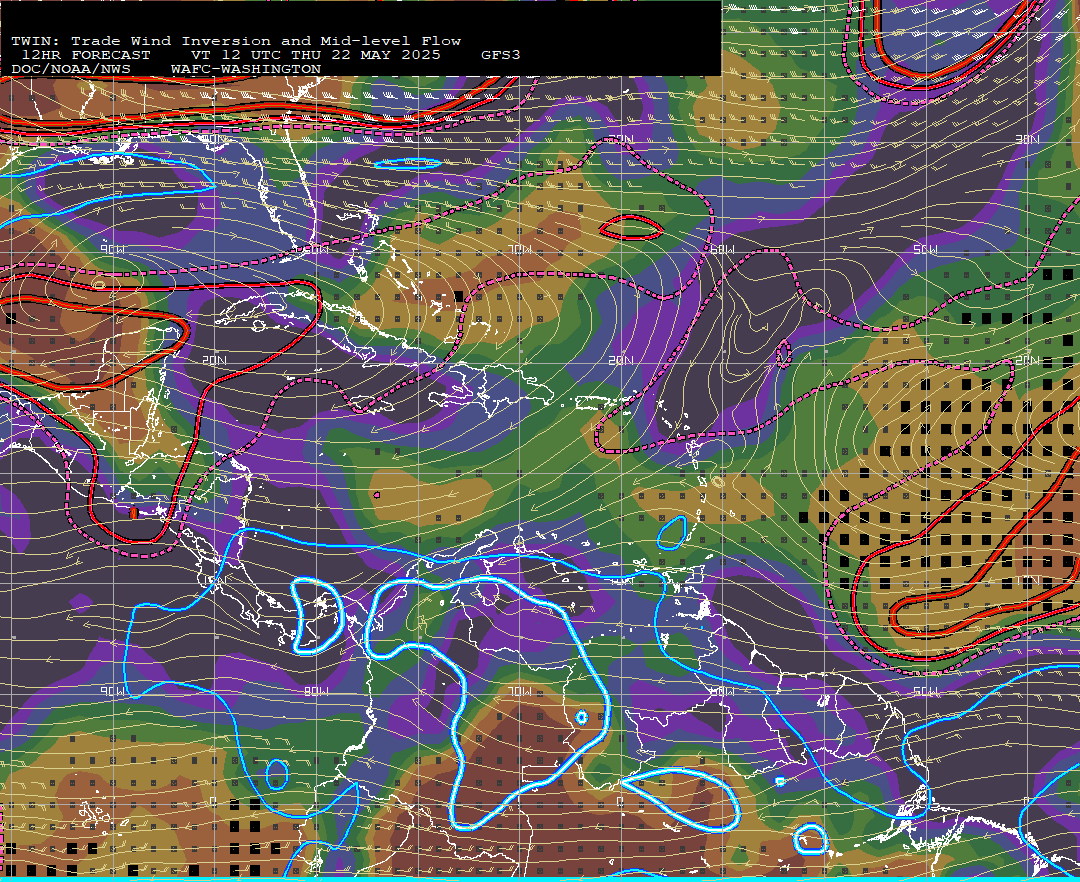Click the "TWIN: Trade Wind Inversion and Mid-level Flow" title
Screen dimensions: 1080x882
pos(236,41)
